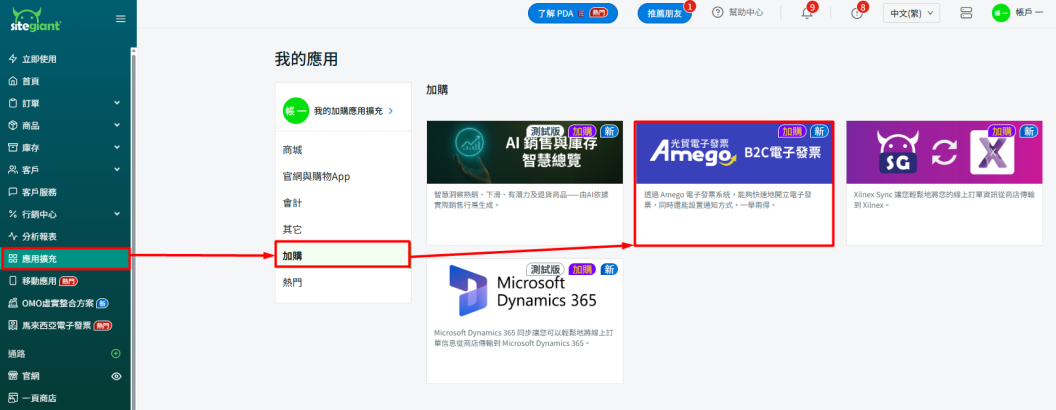Open the 中文(繁) language dropdown
This screenshot has height=410, width=1056.
911,13
